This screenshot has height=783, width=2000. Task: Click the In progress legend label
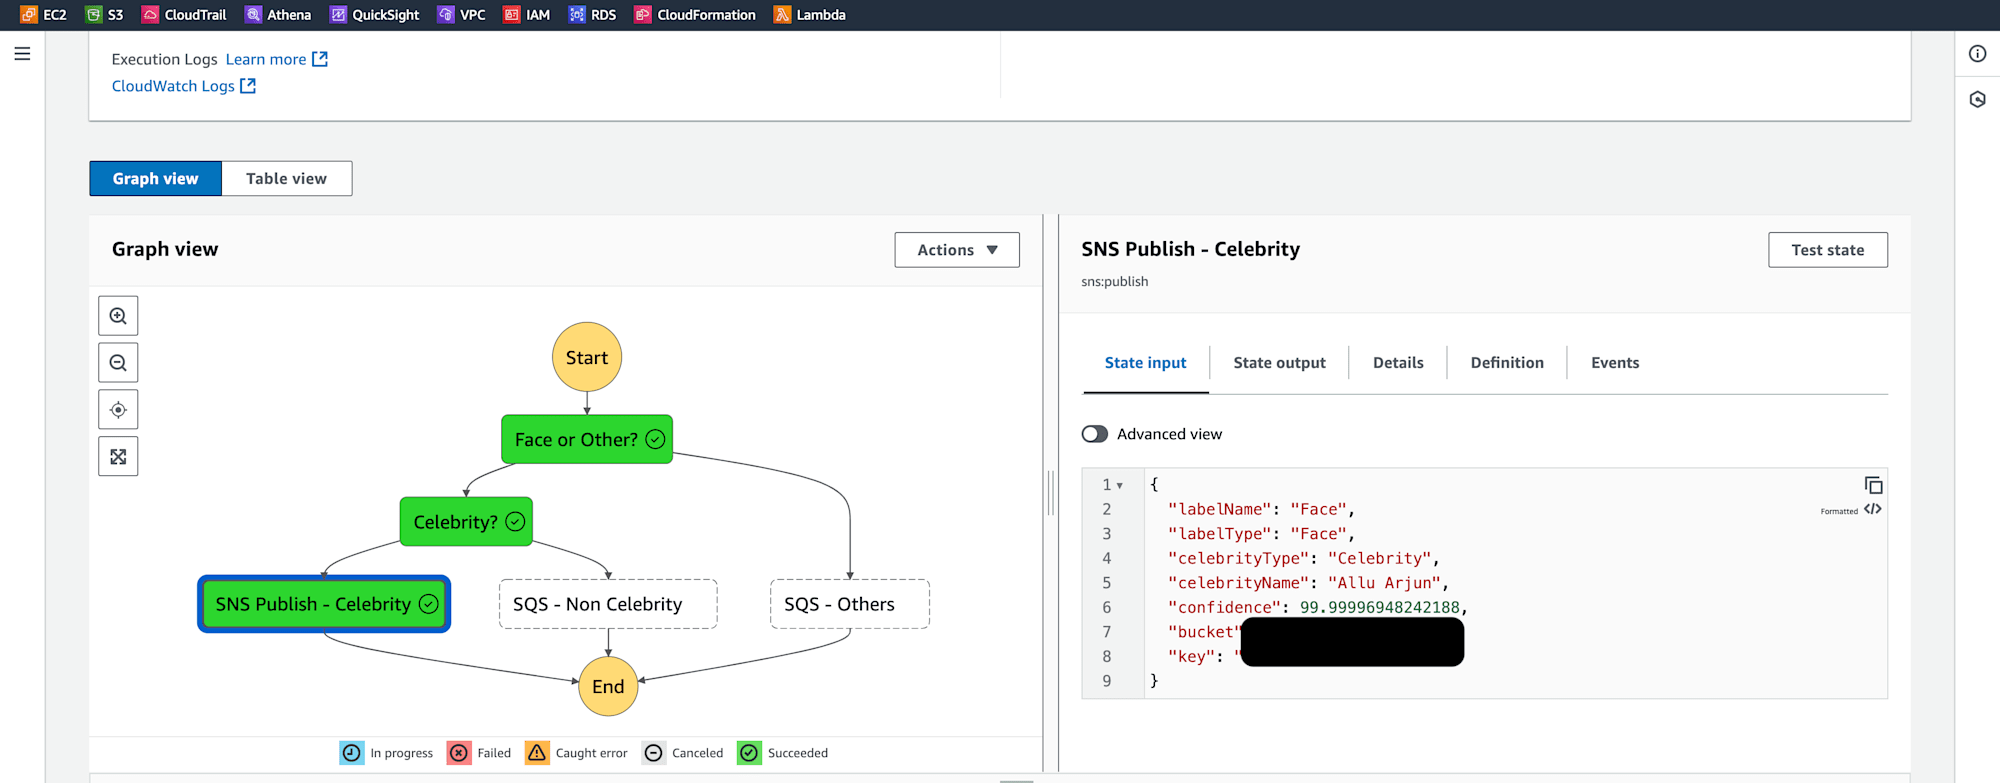click(x=402, y=753)
